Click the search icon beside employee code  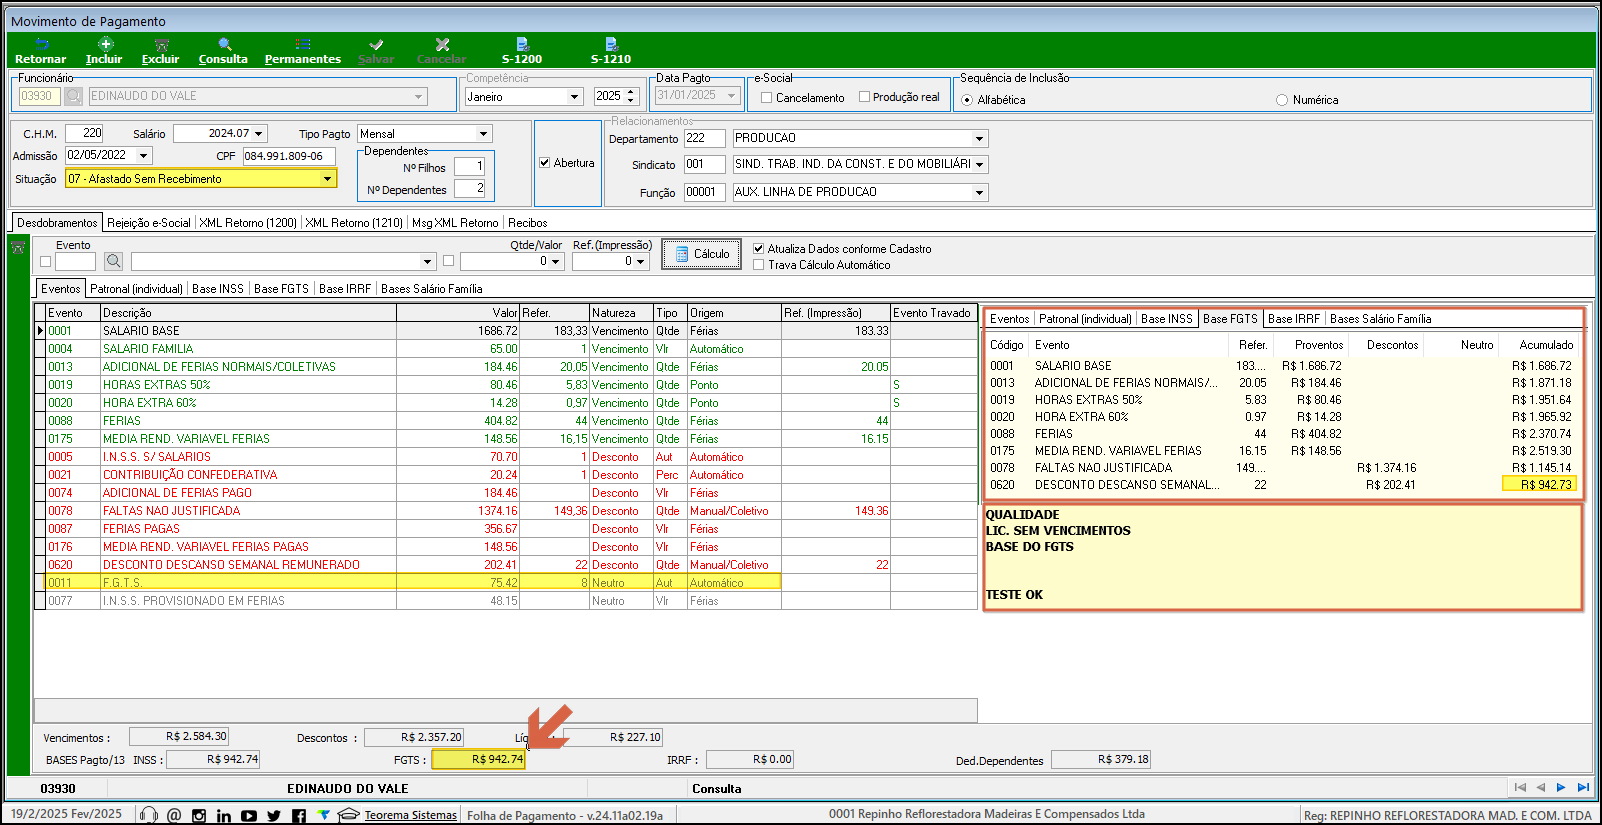(74, 96)
